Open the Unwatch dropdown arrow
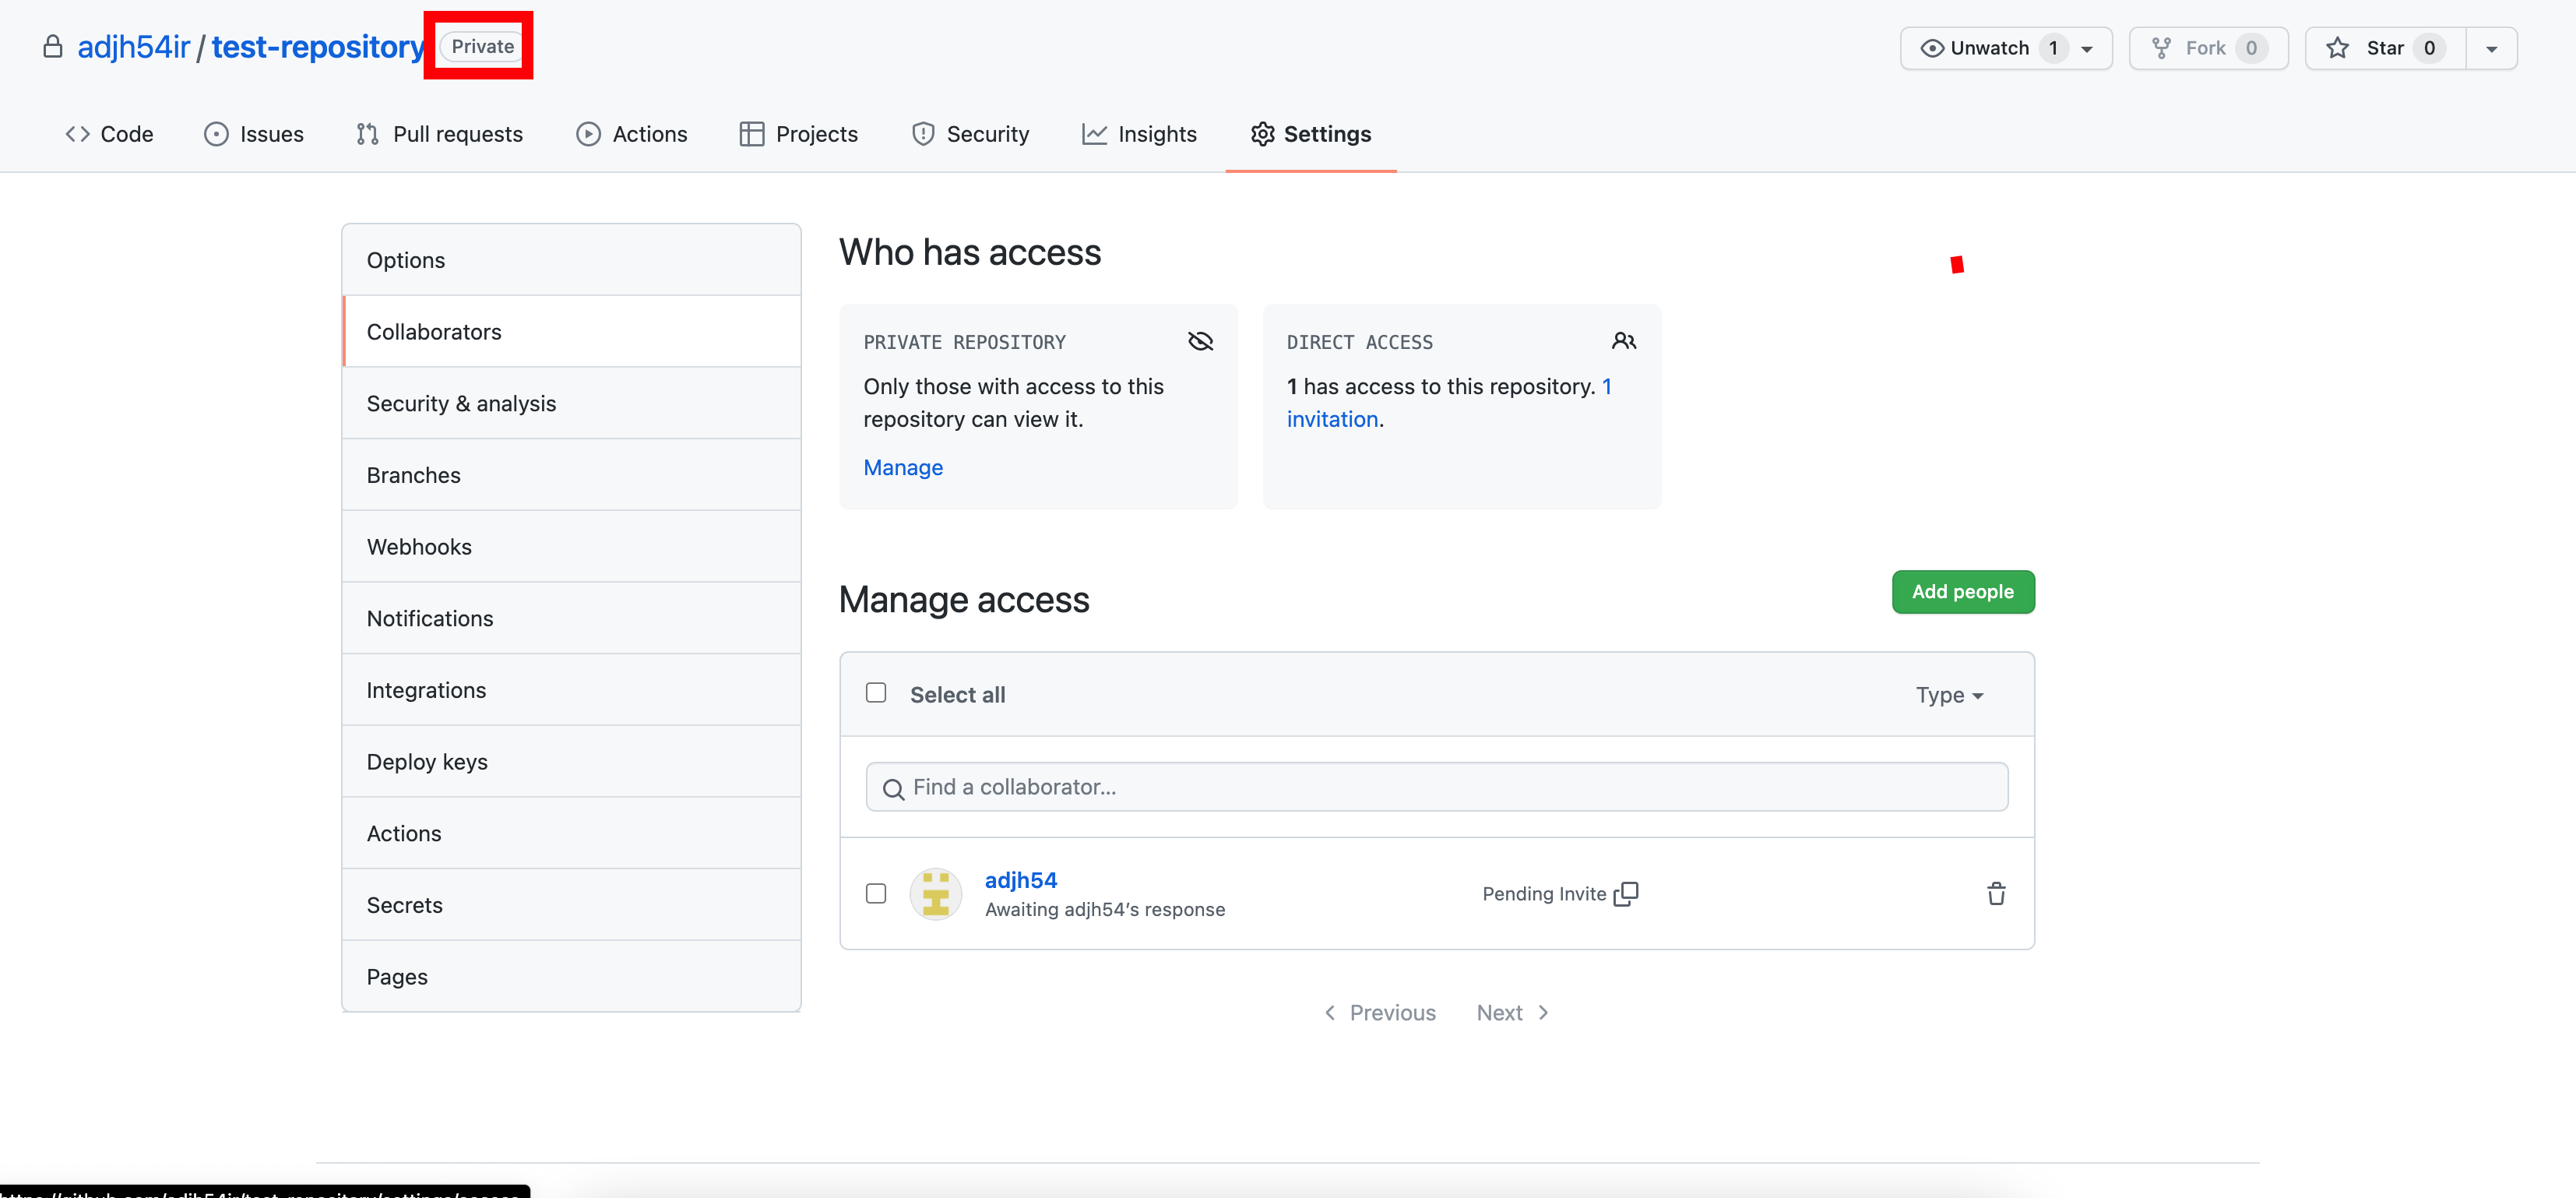Screen dimensions: 2576x1198 click(x=2087, y=49)
